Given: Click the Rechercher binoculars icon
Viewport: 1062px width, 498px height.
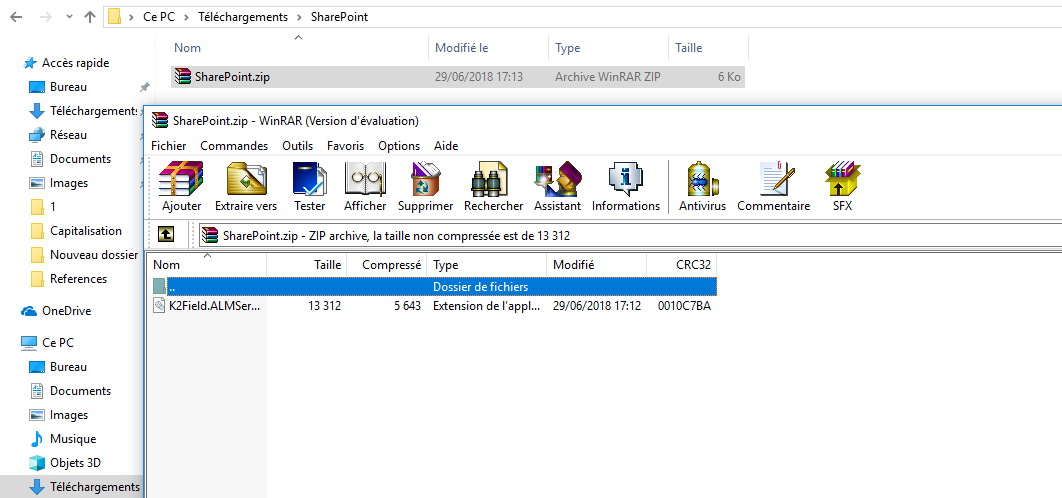Looking at the screenshot, I should coord(493,188).
